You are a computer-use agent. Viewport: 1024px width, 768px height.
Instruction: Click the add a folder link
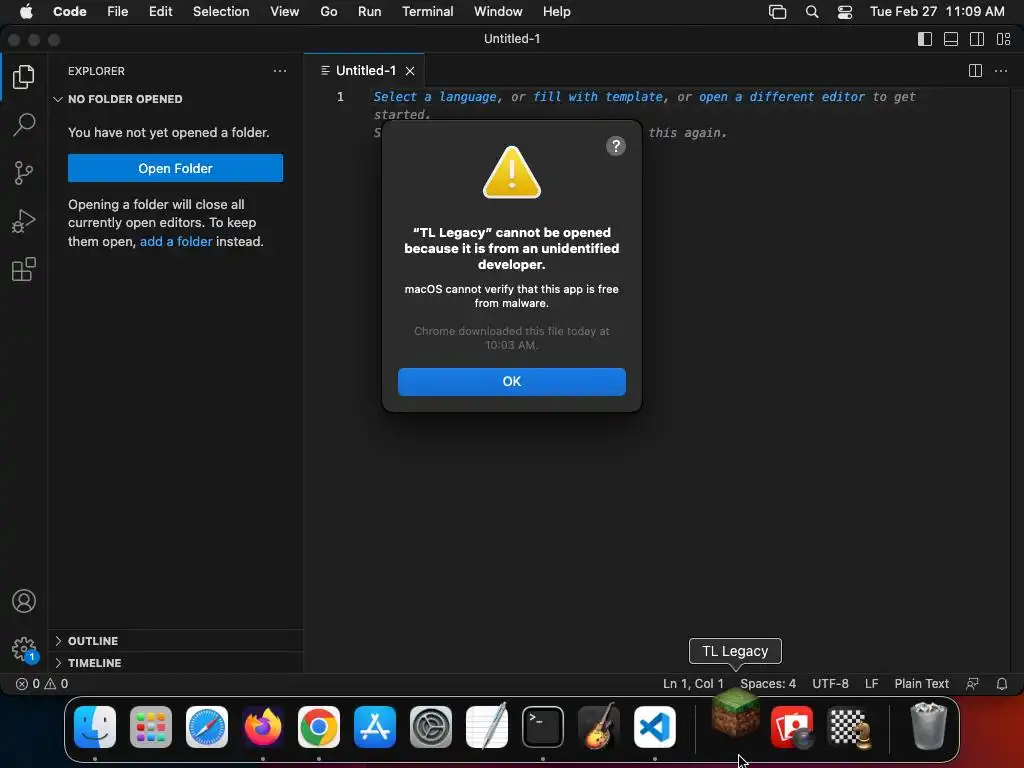[176, 241]
